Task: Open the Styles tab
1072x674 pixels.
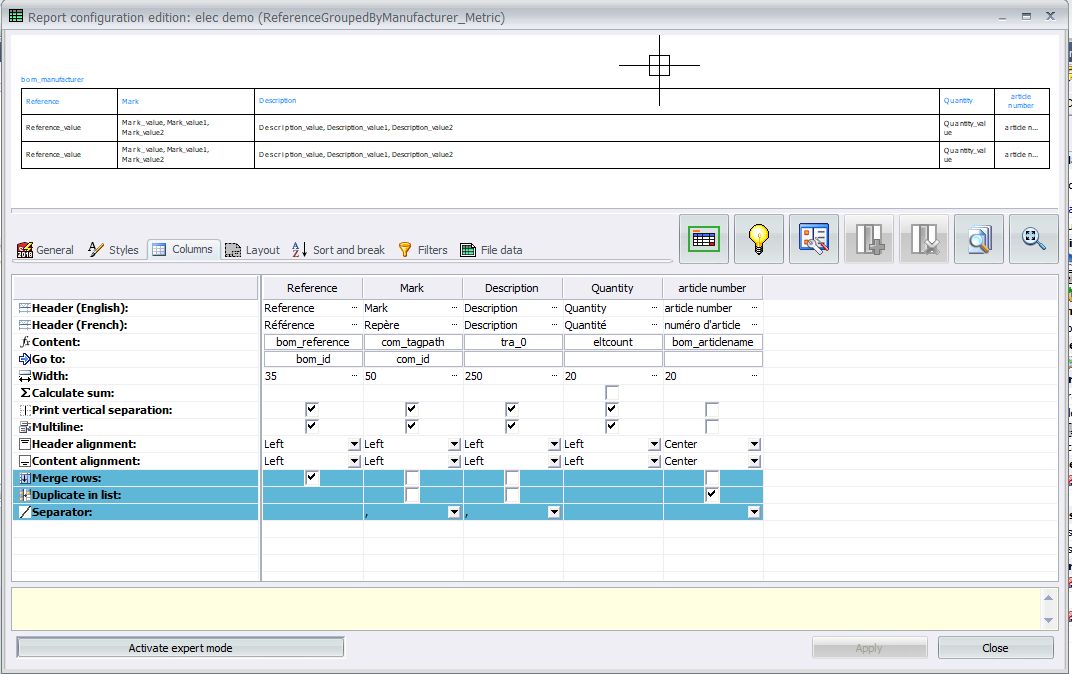Action: tap(113, 250)
